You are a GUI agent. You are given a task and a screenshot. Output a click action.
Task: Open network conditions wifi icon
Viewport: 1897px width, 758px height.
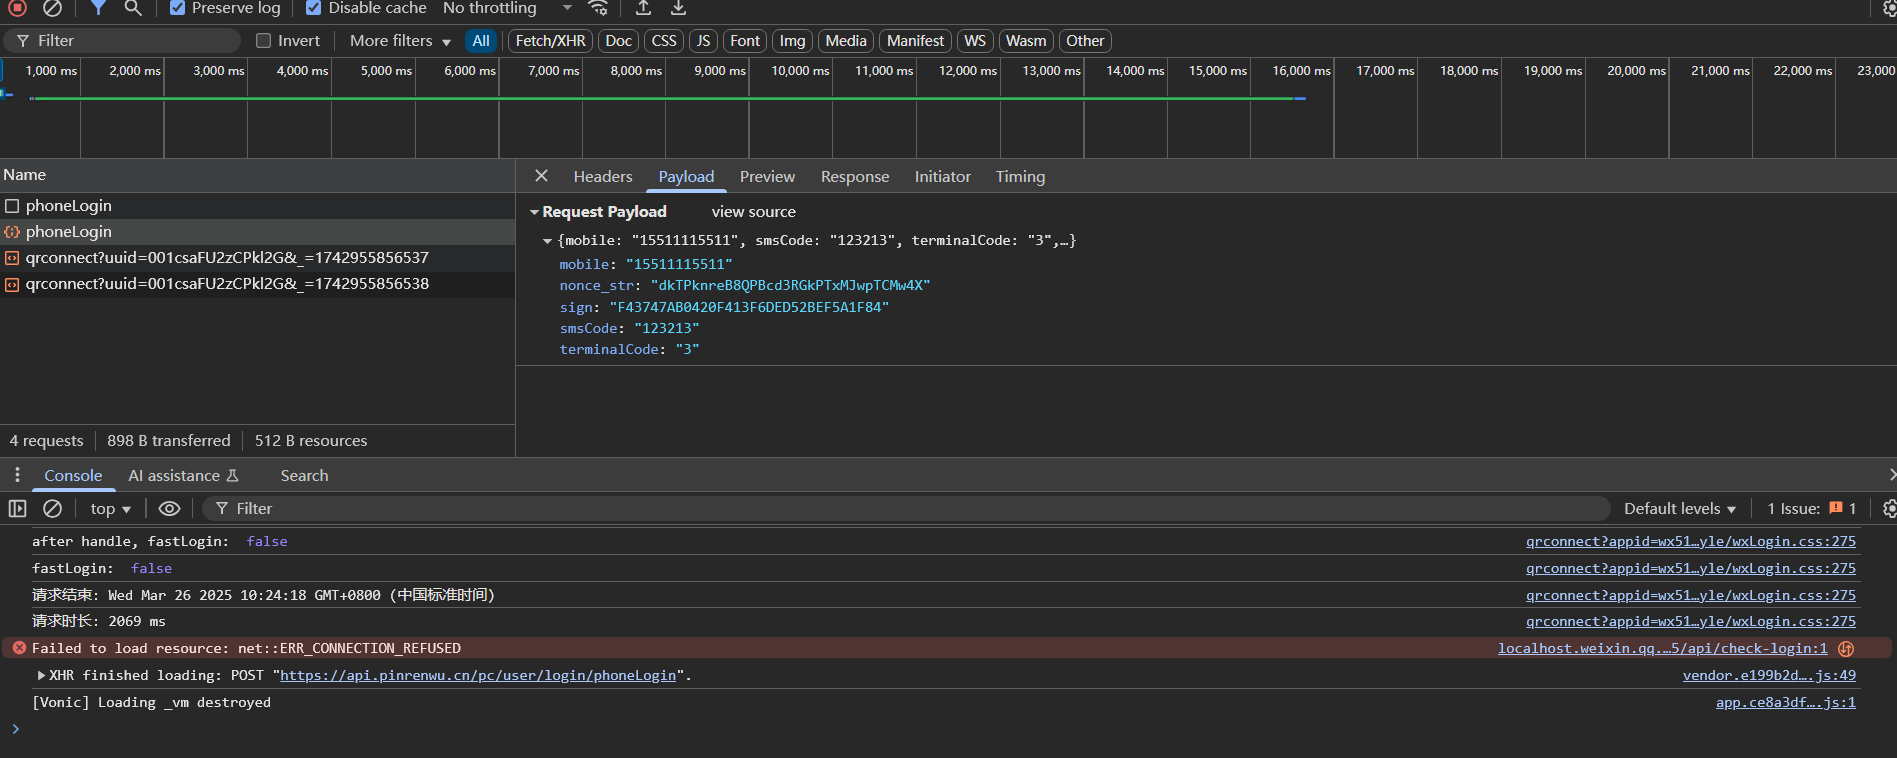598,8
